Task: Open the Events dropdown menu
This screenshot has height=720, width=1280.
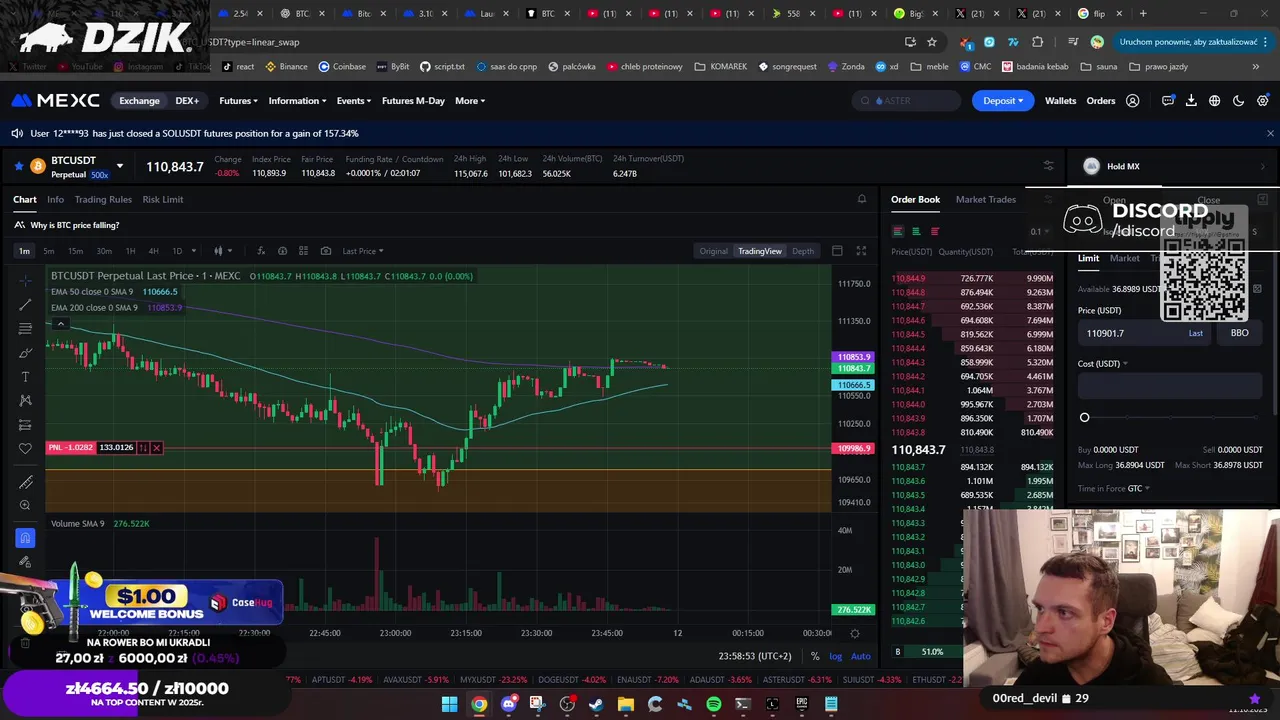Action: click(353, 101)
